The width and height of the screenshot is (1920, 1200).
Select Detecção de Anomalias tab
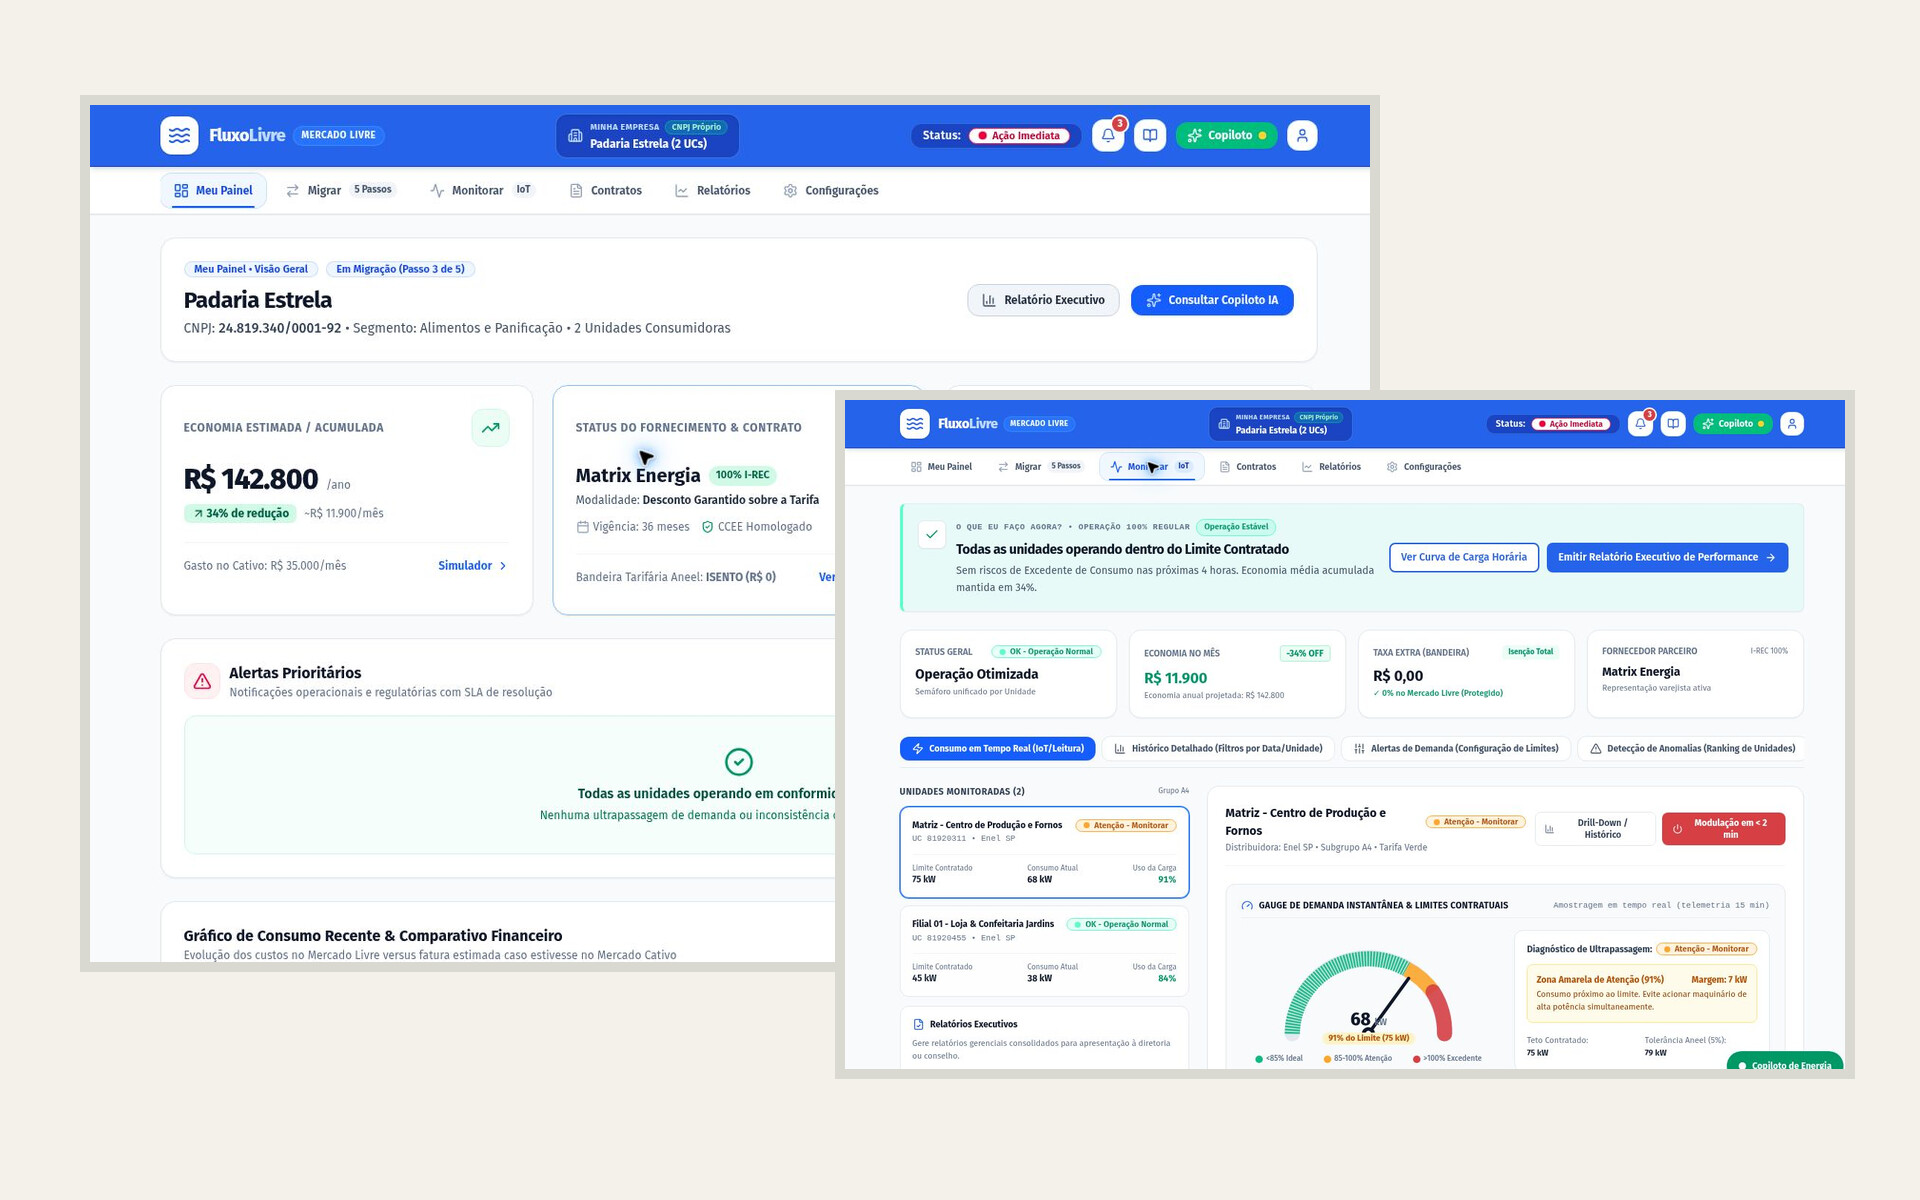pos(1691,749)
